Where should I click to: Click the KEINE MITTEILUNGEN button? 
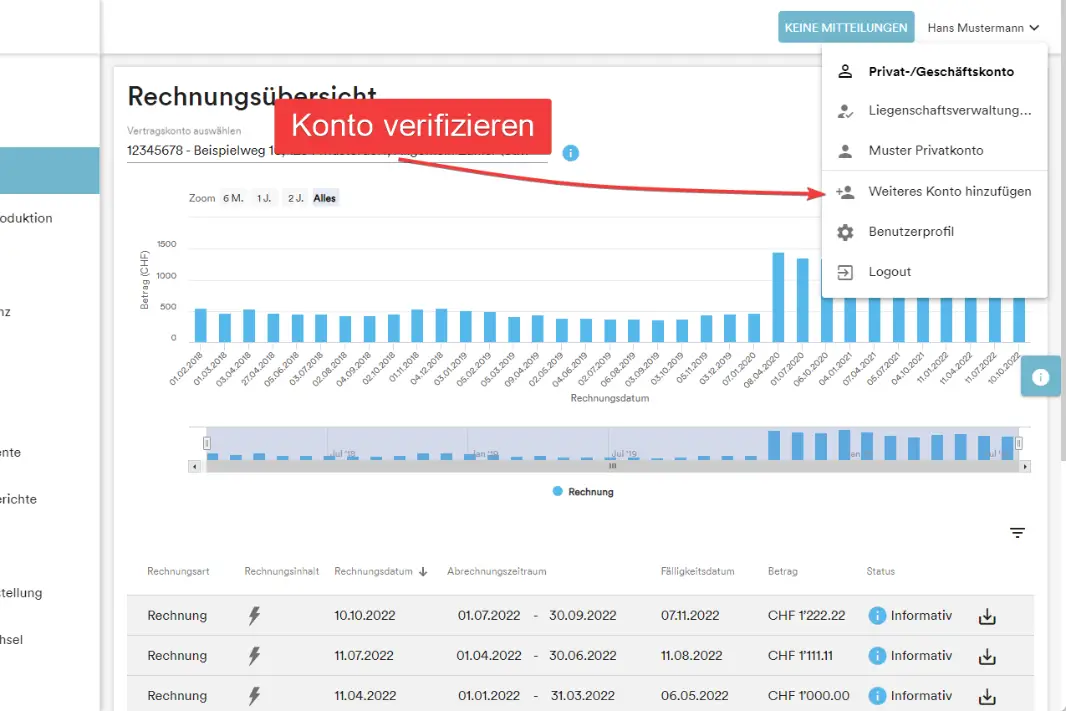click(846, 28)
